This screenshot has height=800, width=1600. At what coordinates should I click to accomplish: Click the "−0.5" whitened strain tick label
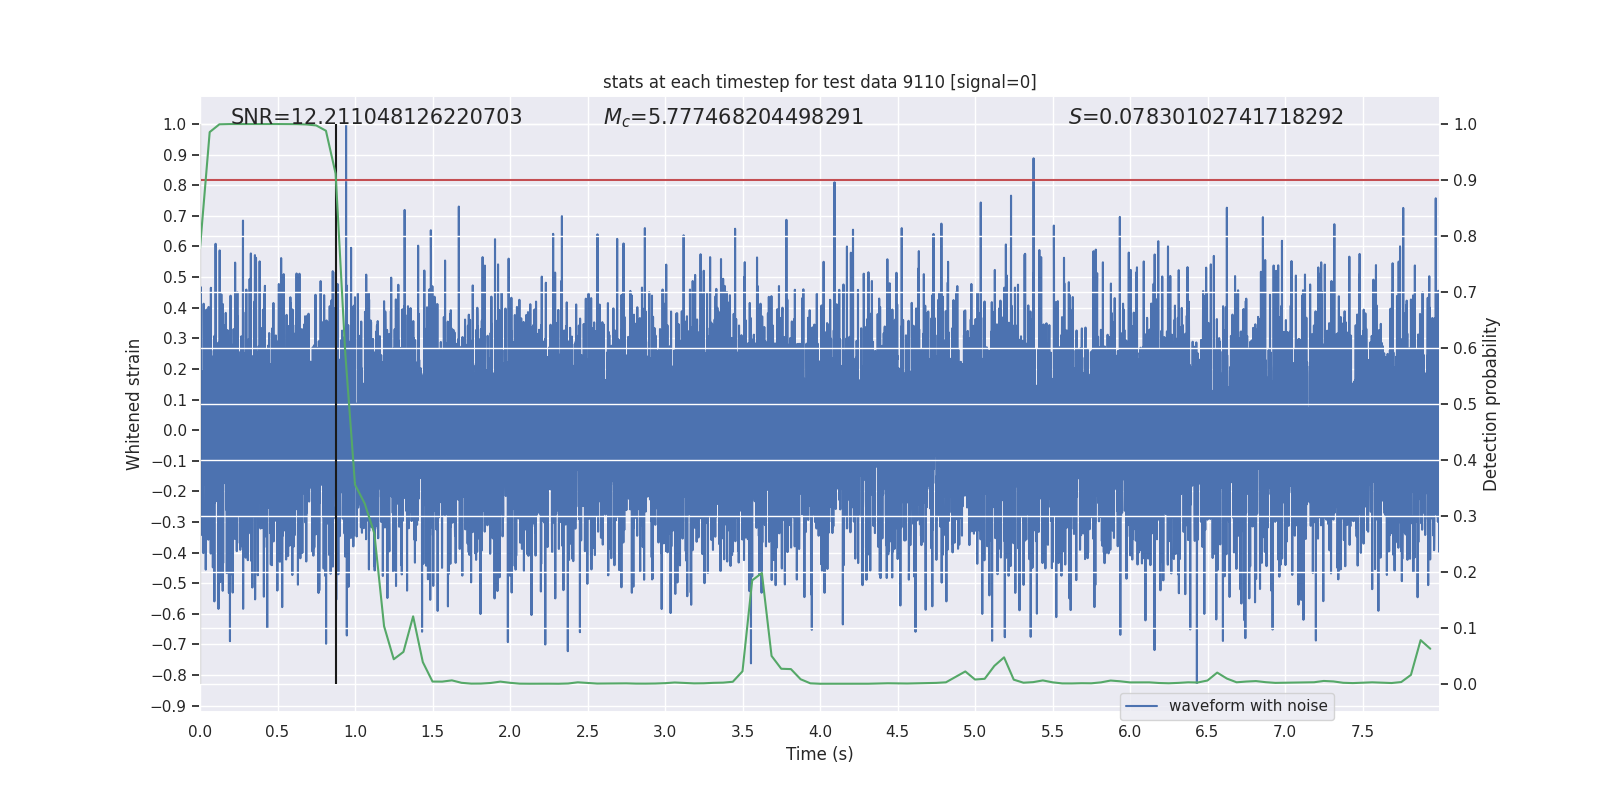169,583
